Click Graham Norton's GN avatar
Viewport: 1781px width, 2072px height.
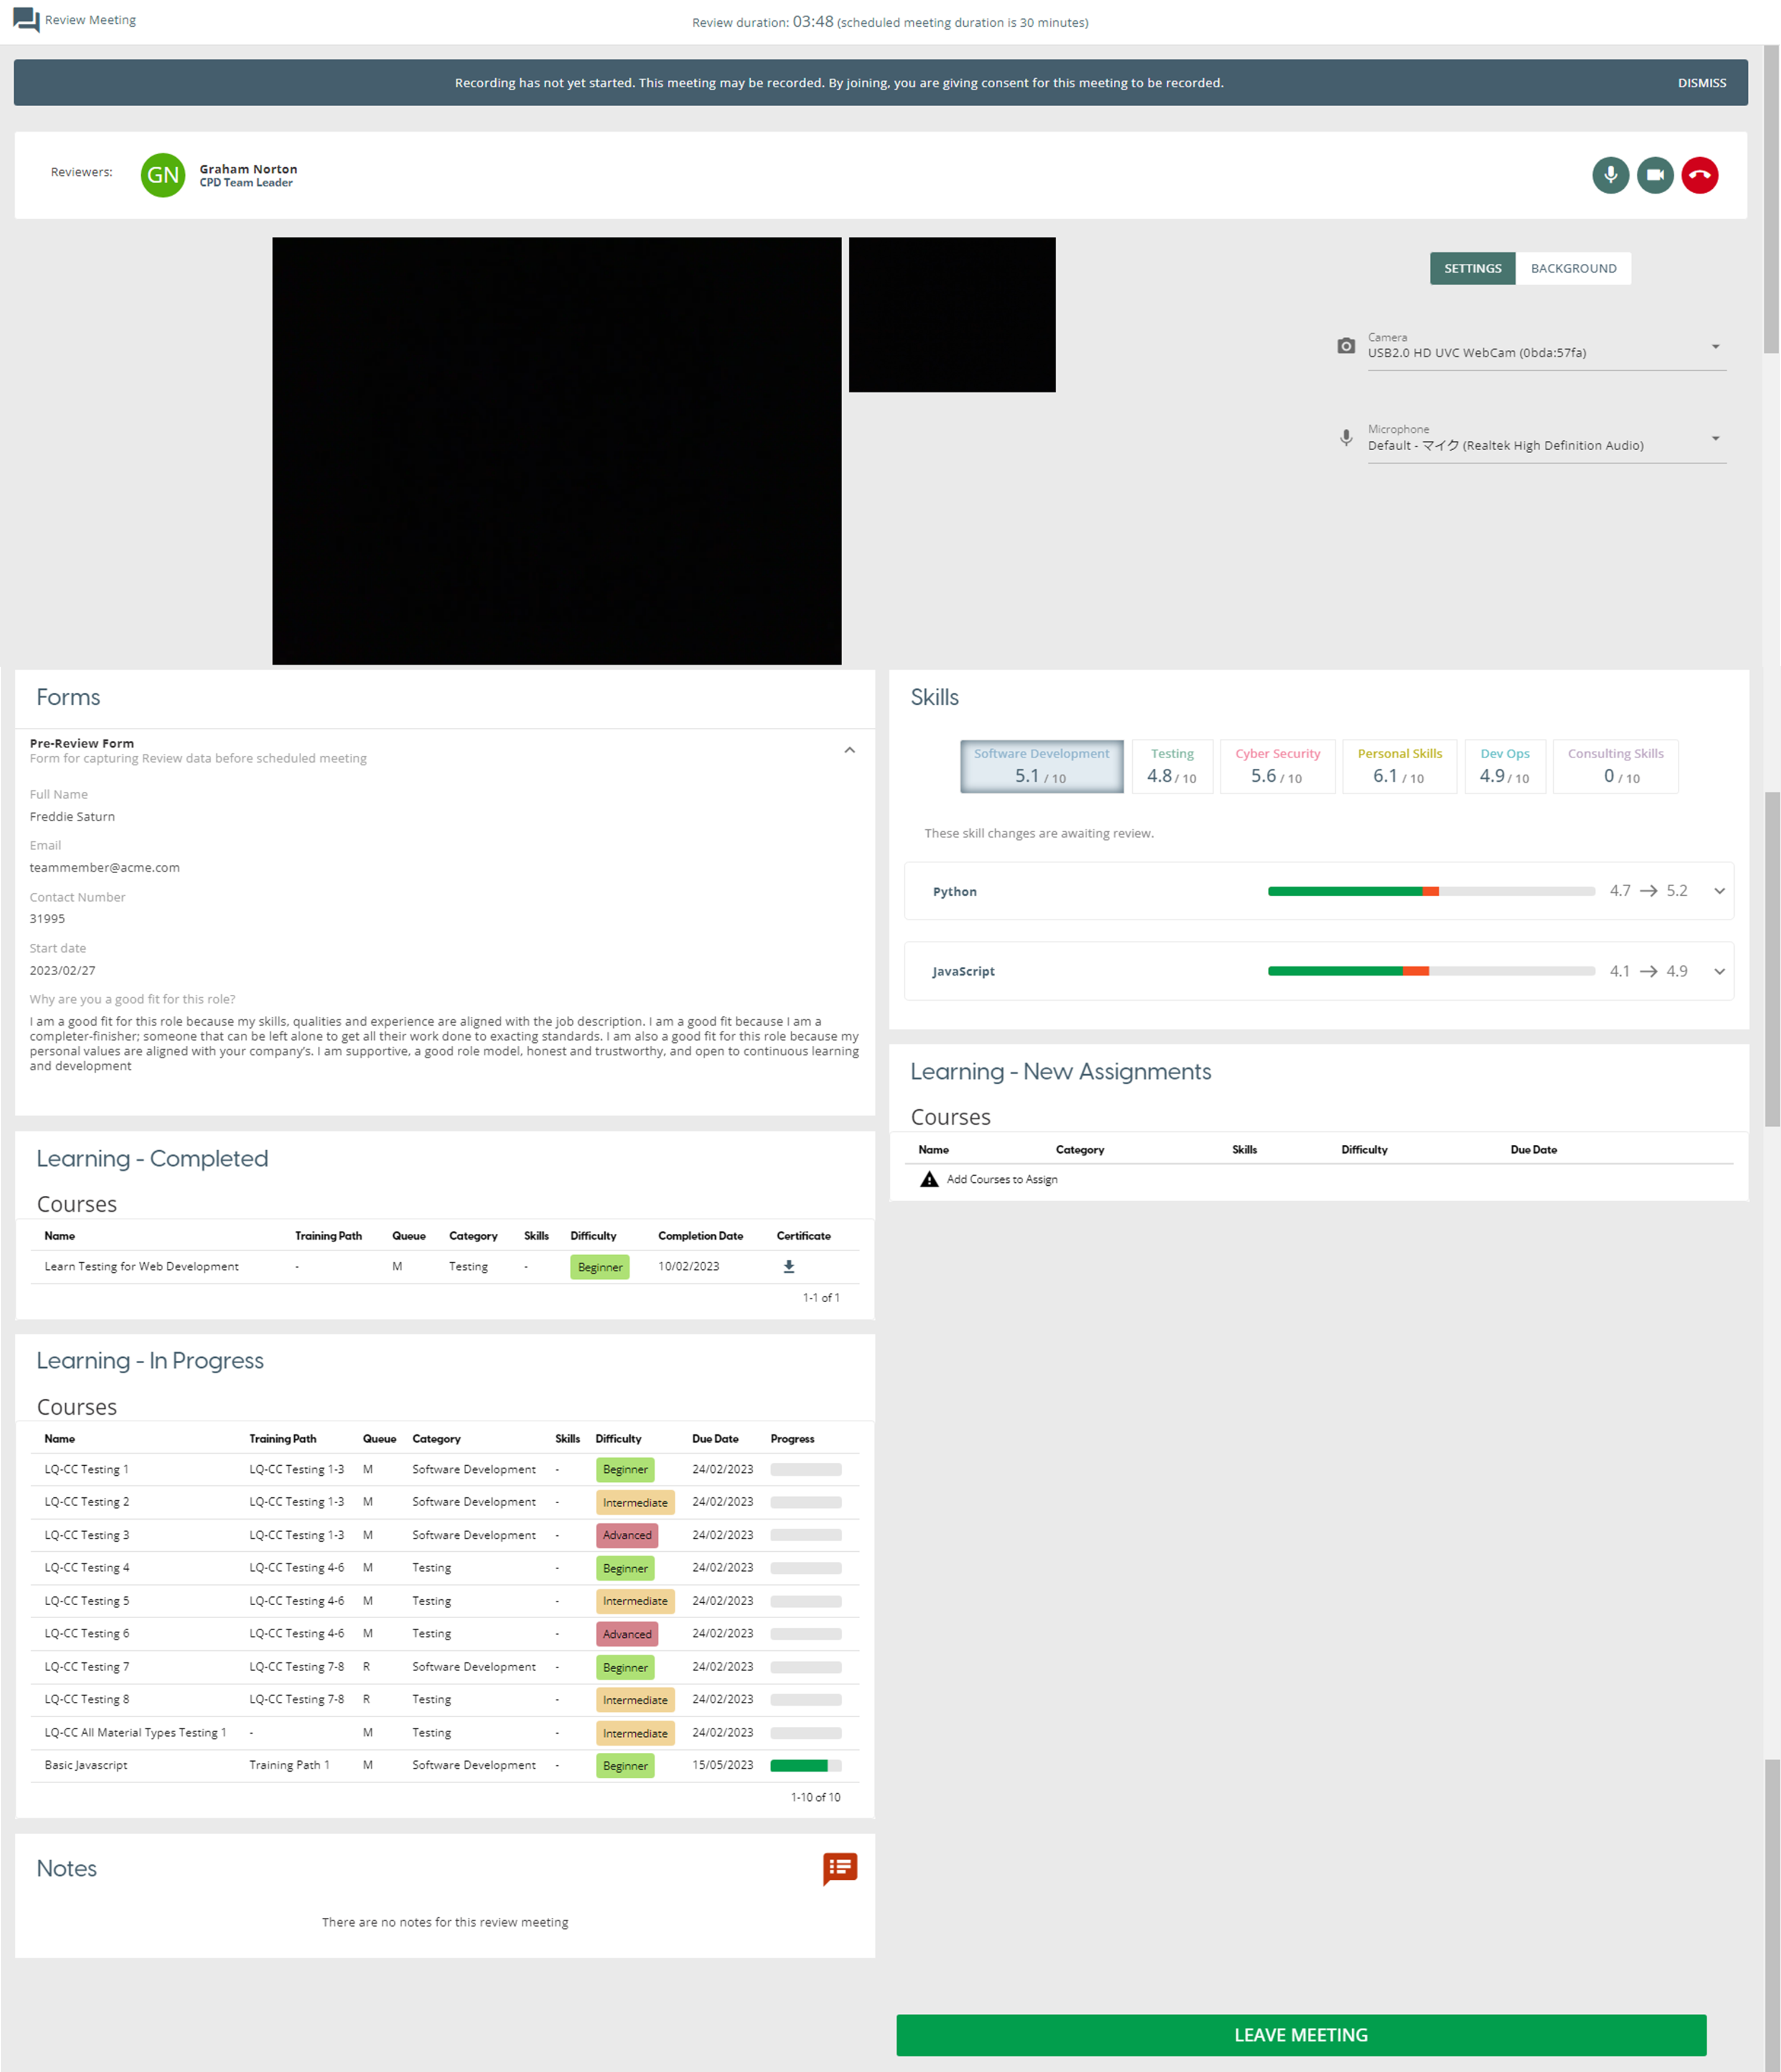pyautogui.click(x=163, y=175)
